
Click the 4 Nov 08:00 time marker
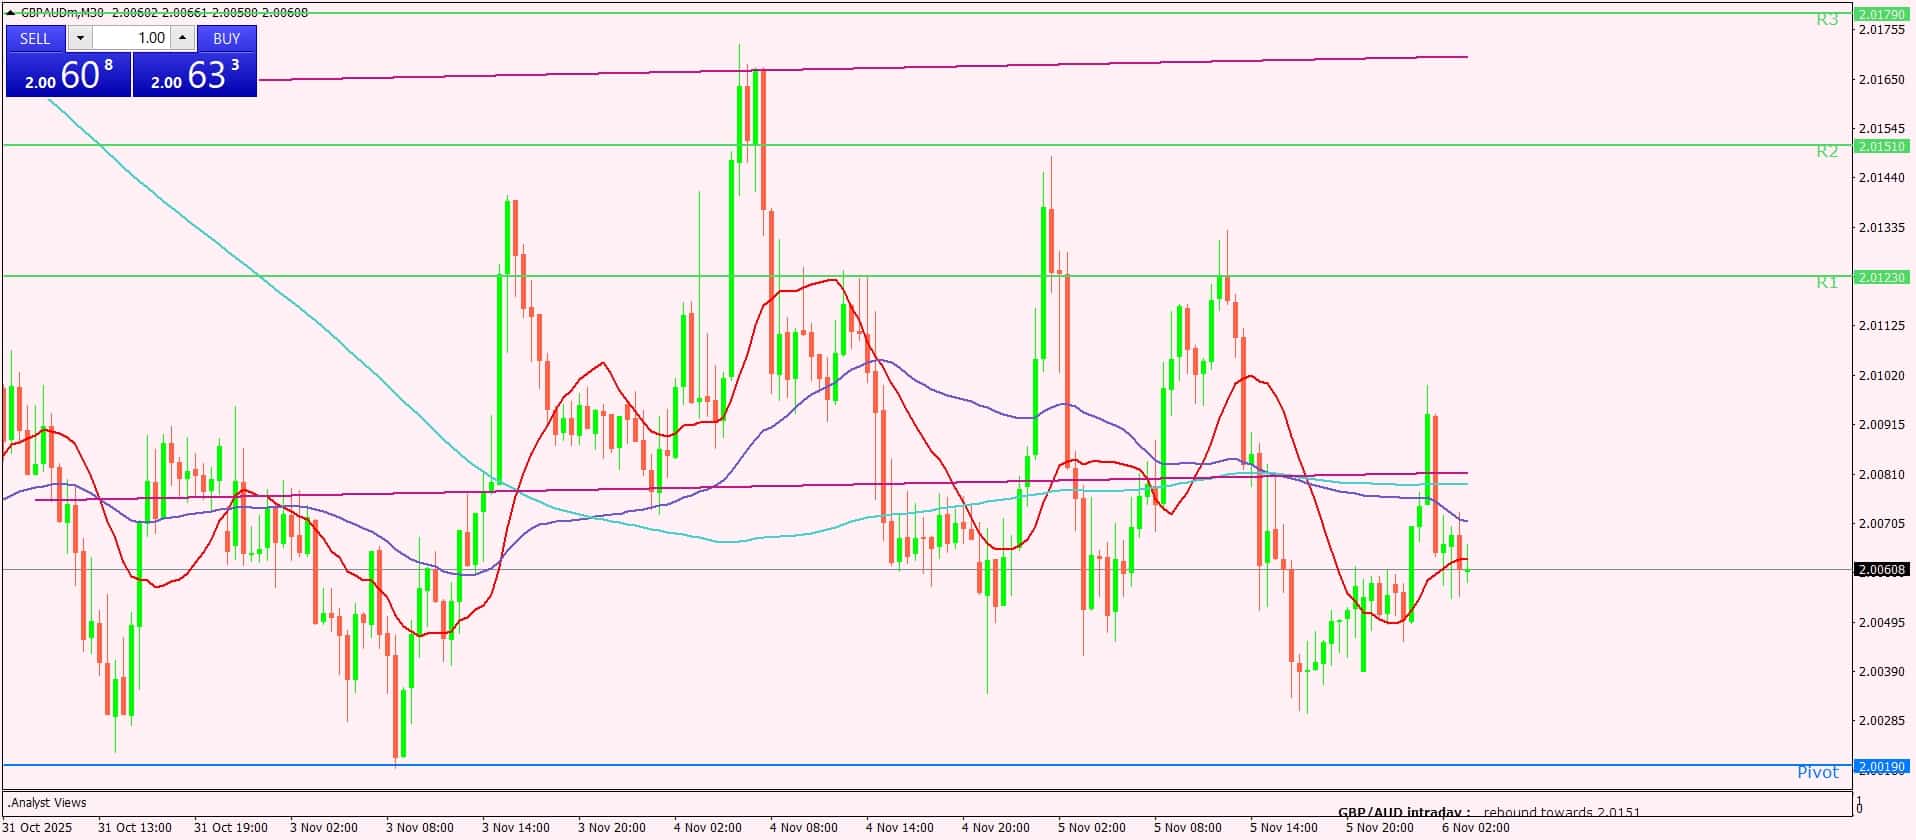coord(803,827)
